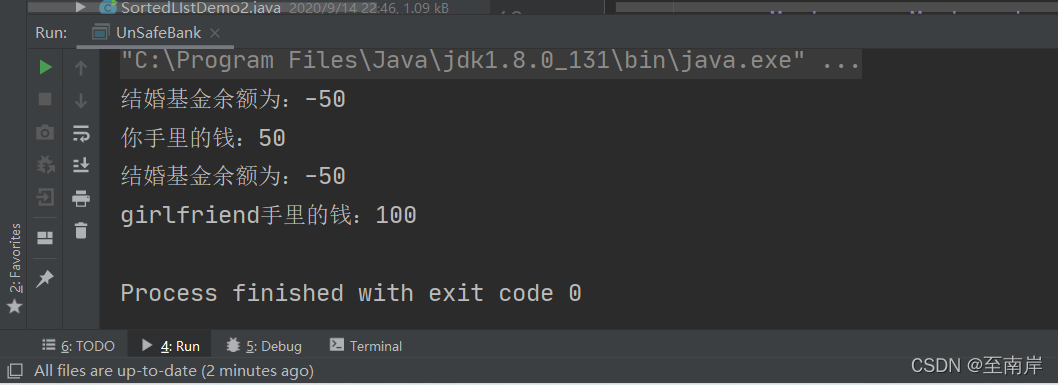Click the Down the Stack Trace arrow
This screenshot has width=1058, height=385.
81,100
